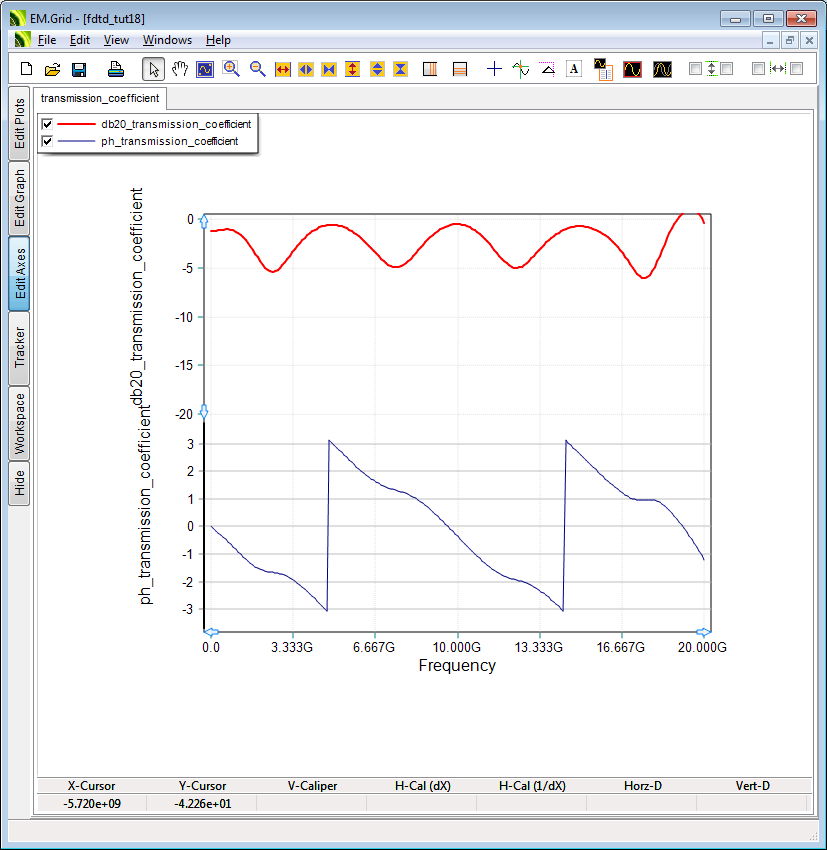Uncheck db20_transmission_coefficient legend checkbox
This screenshot has width=827, height=850.
(47, 124)
